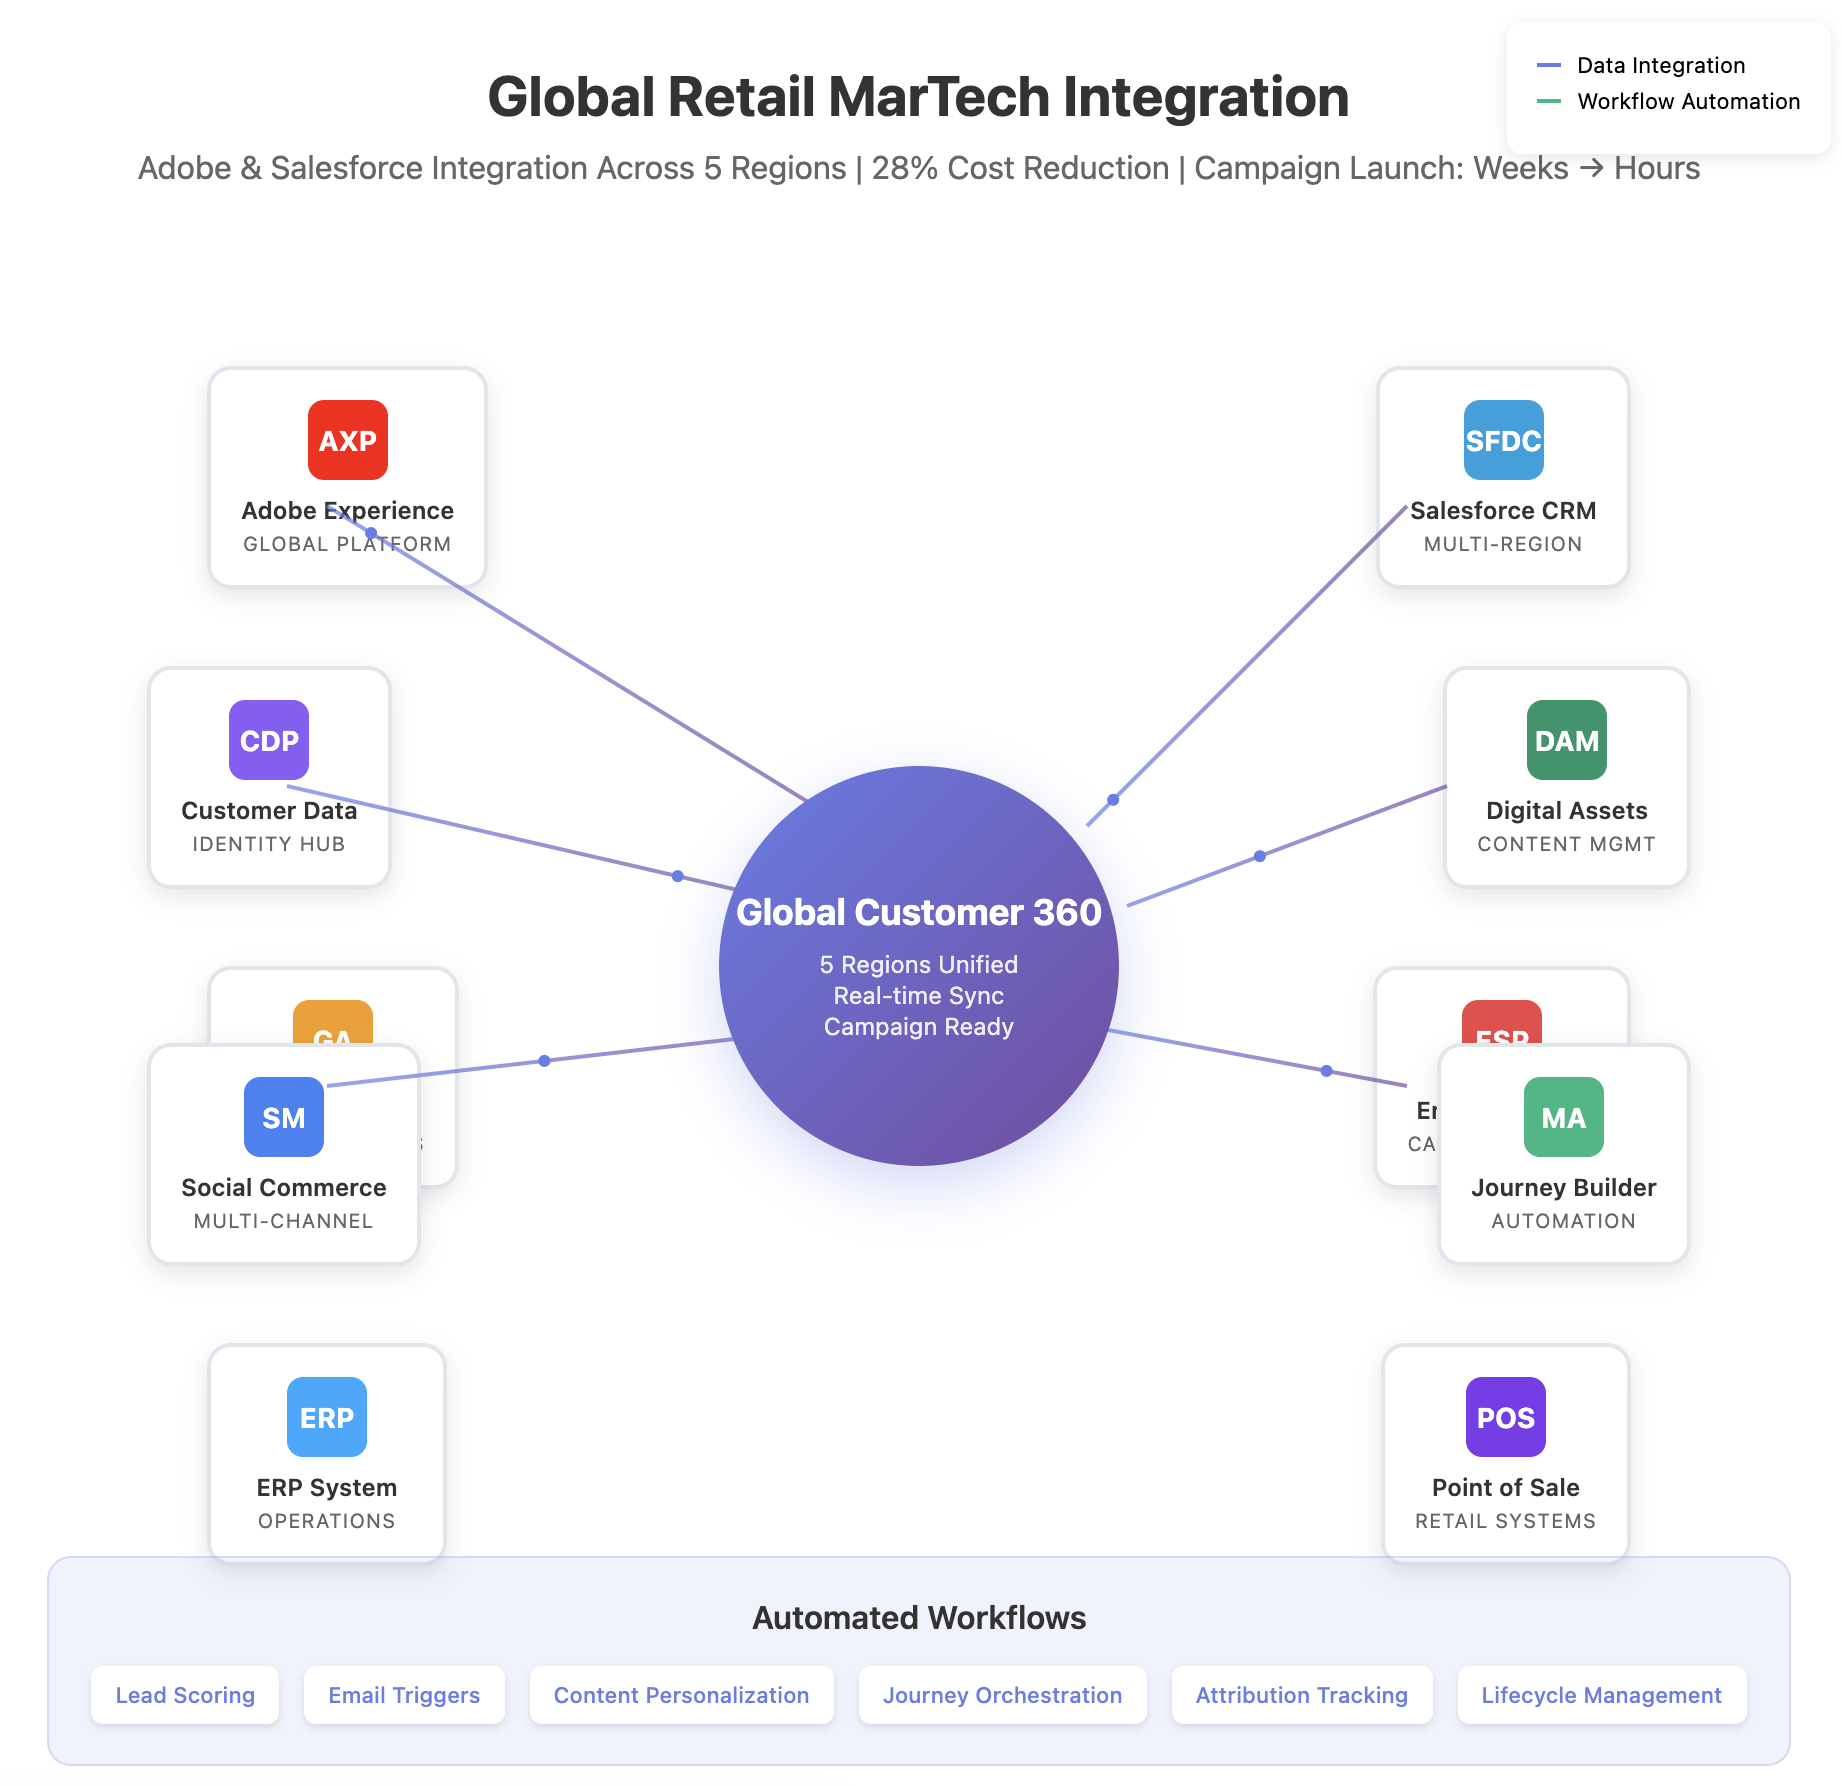This screenshot has width=1842, height=1786.
Task: Select Content Personalization workflow chip
Action: click(681, 1695)
